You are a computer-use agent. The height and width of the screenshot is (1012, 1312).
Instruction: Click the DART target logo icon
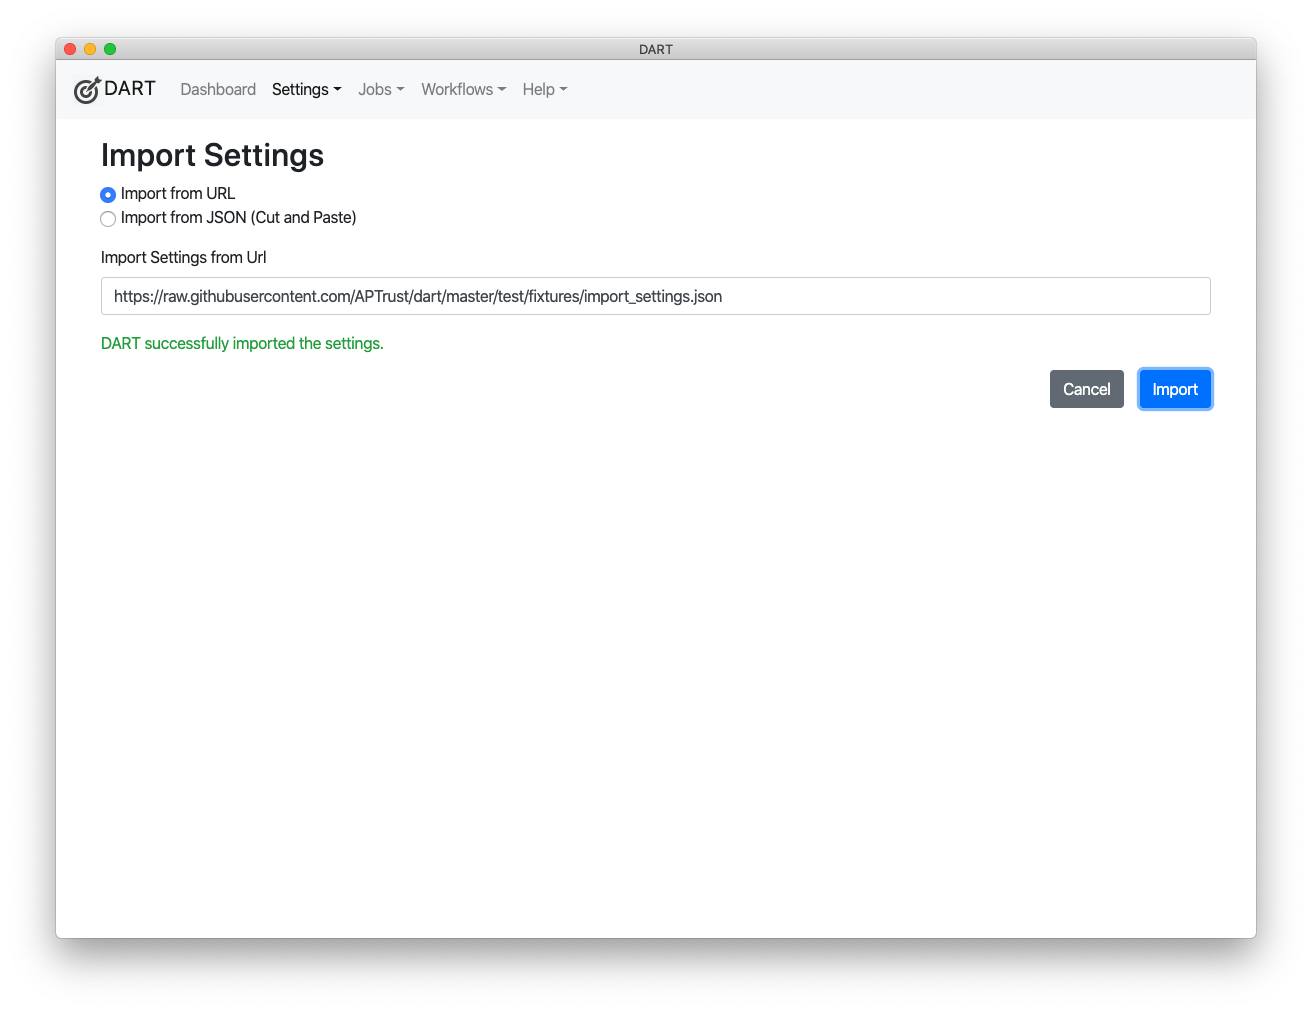[87, 89]
